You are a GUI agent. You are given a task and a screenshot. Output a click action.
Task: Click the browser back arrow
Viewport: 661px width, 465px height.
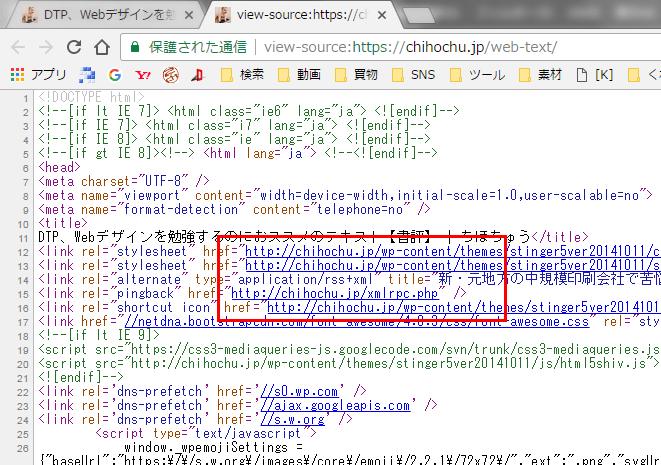pyautogui.click(x=19, y=47)
